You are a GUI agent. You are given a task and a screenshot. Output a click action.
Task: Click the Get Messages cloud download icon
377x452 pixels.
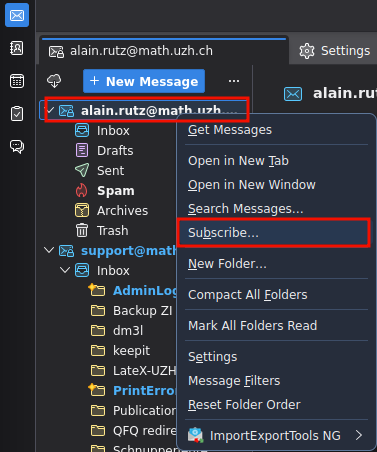click(54, 81)
